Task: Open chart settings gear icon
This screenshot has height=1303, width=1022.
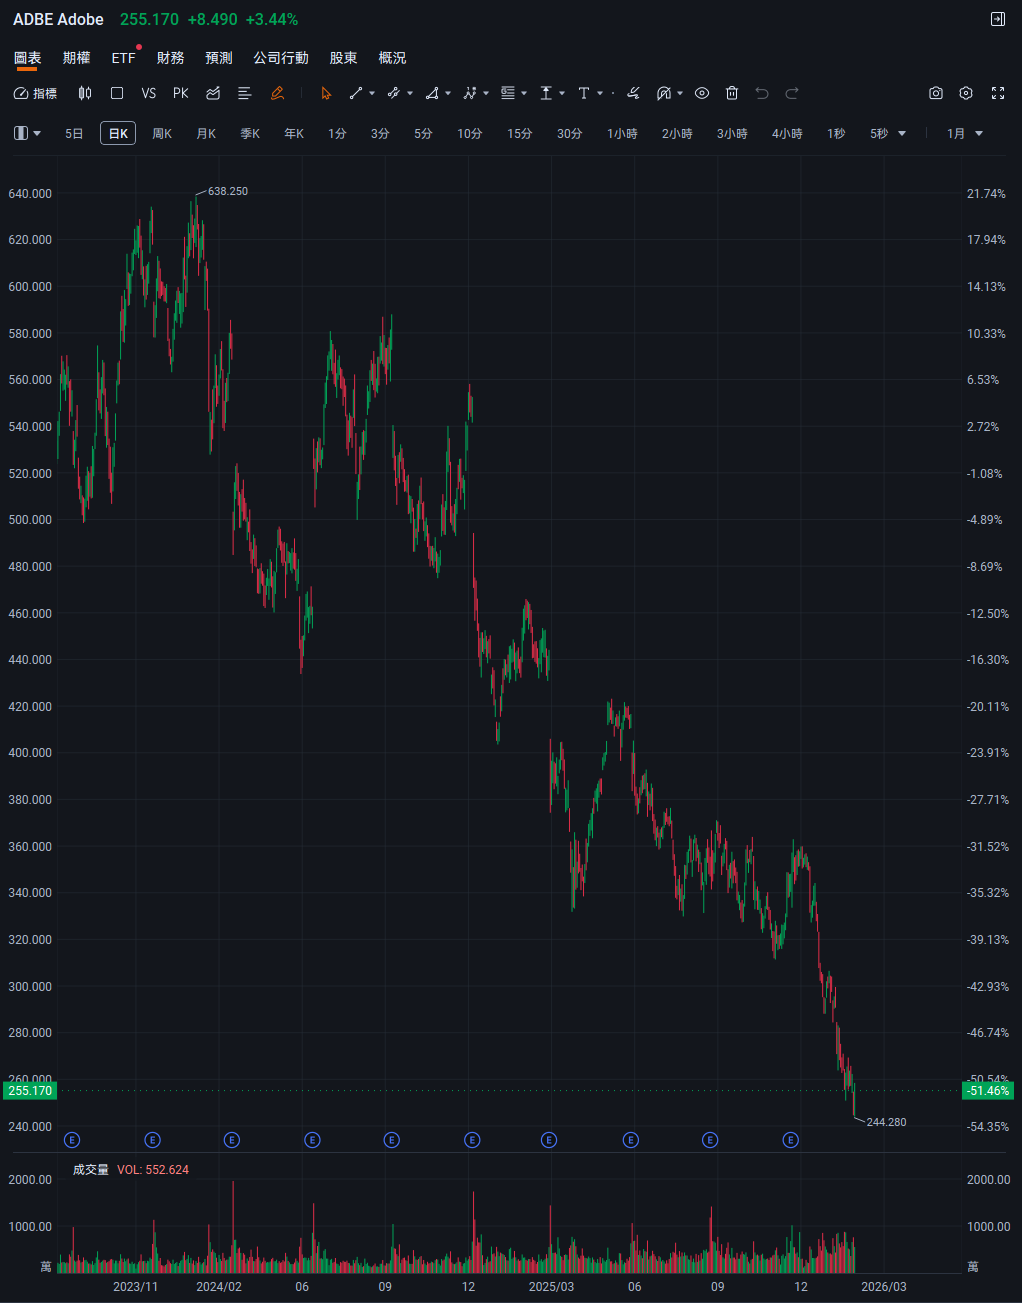Action: tap(966, 93)
